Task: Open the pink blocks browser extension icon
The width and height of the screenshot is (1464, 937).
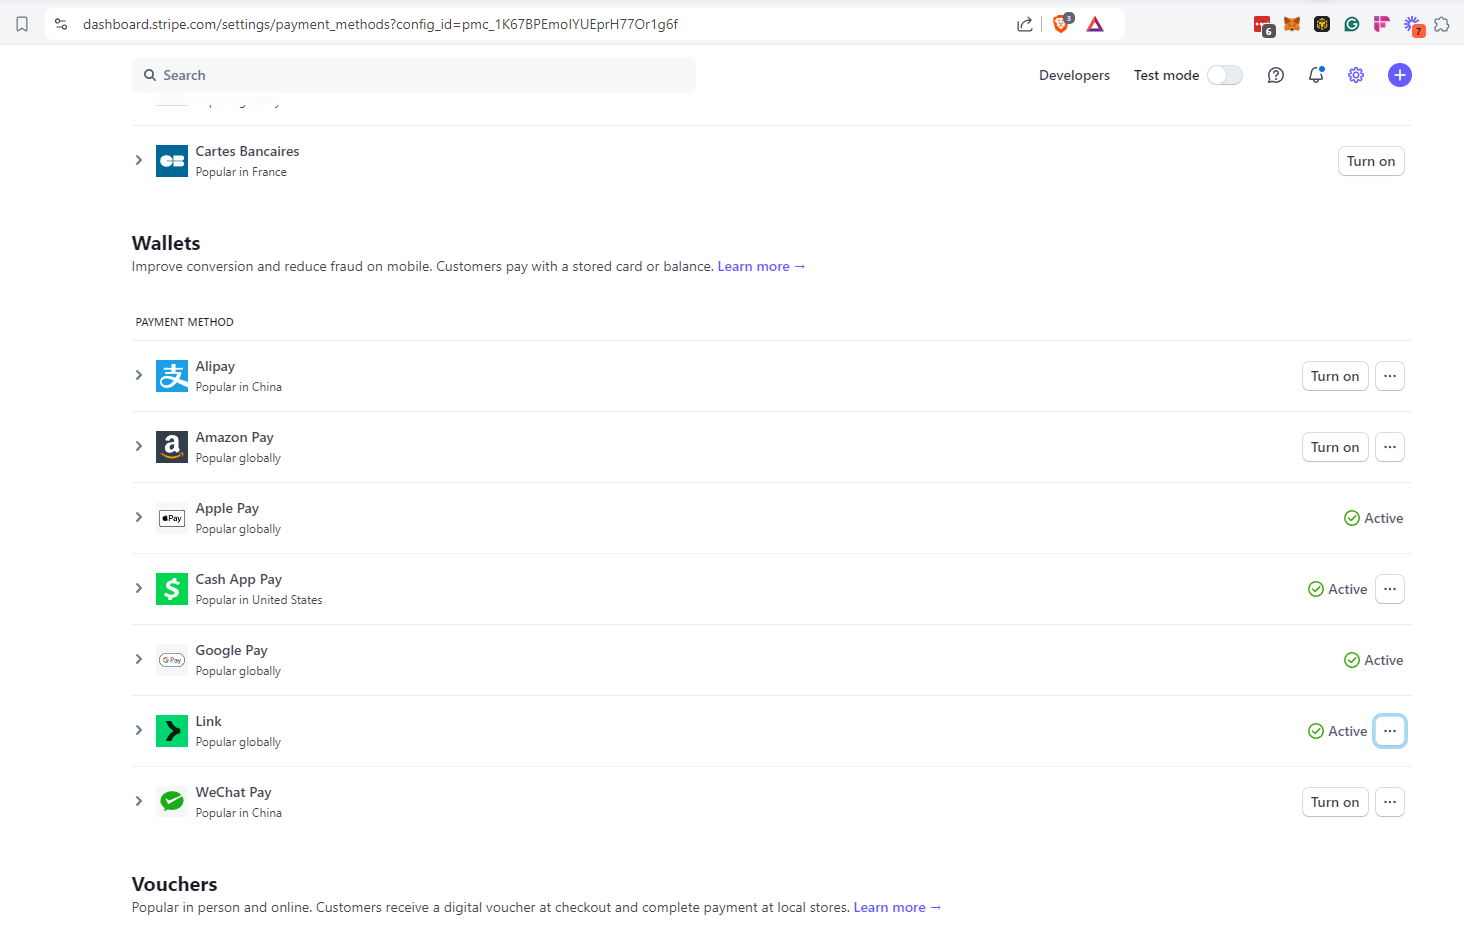Action: (1382, 24)
